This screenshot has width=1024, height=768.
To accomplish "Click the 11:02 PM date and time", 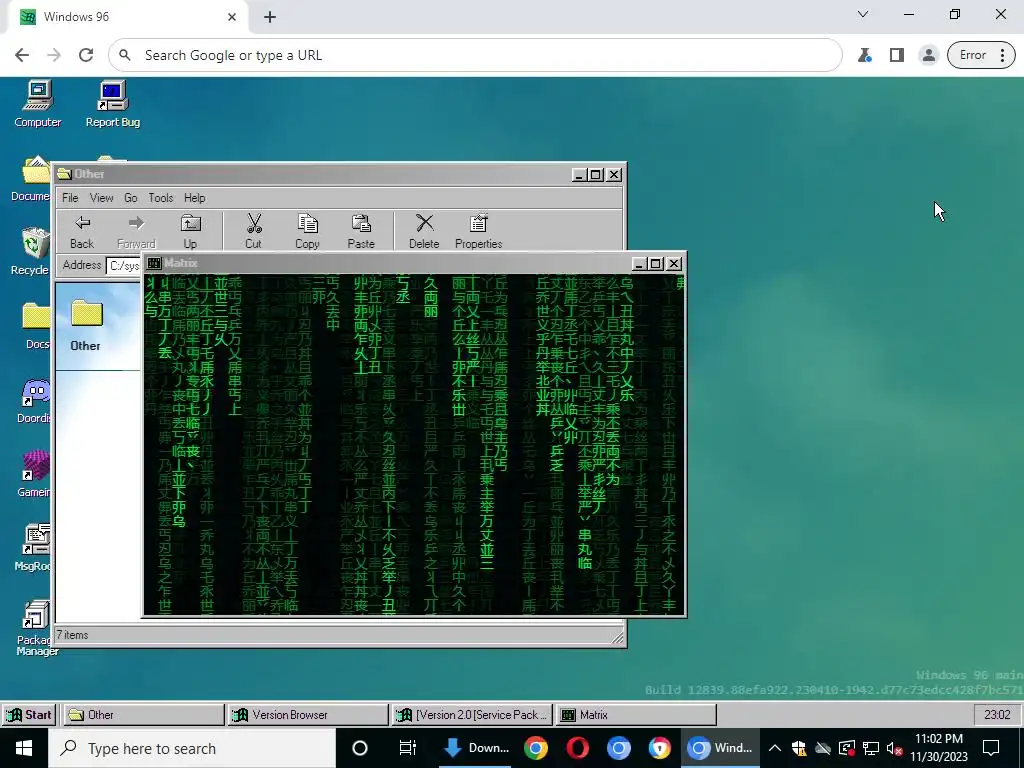I will 939,748.
